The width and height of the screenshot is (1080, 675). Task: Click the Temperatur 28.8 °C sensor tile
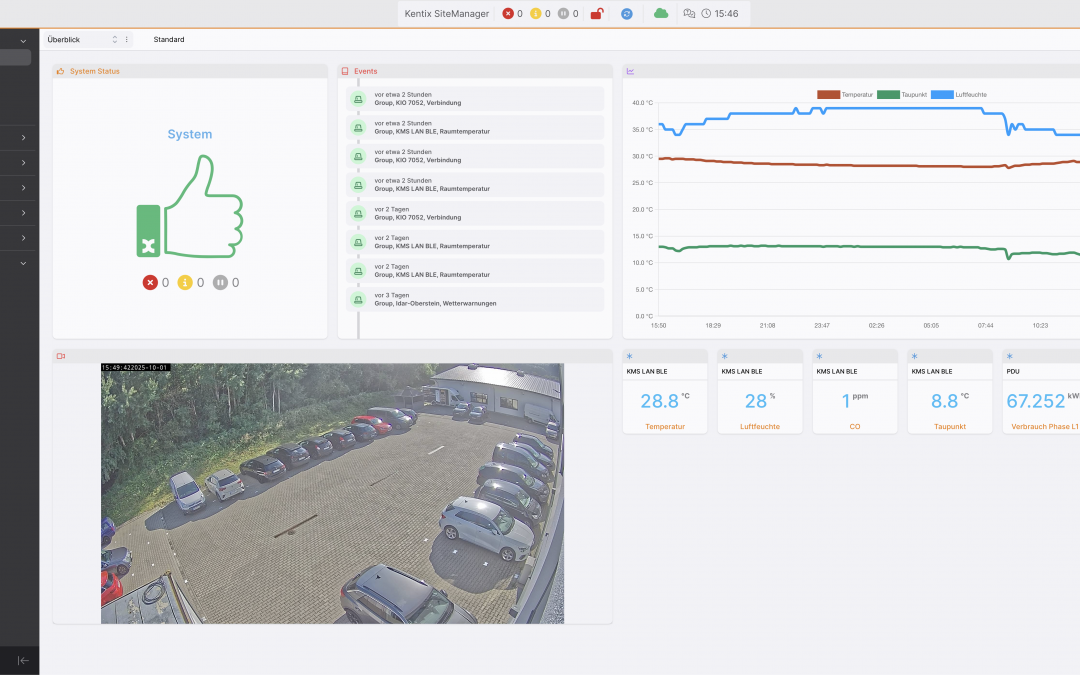click(x=664, y=401)
